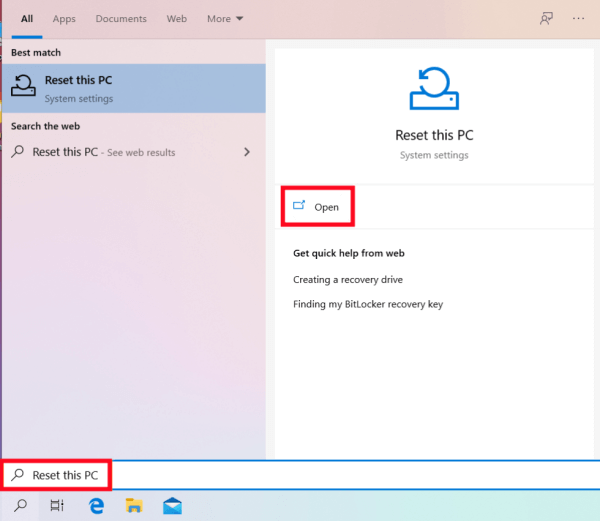Screen dimensions: 600x521
Task: Open the three-dot options menu
Action: 578,18
